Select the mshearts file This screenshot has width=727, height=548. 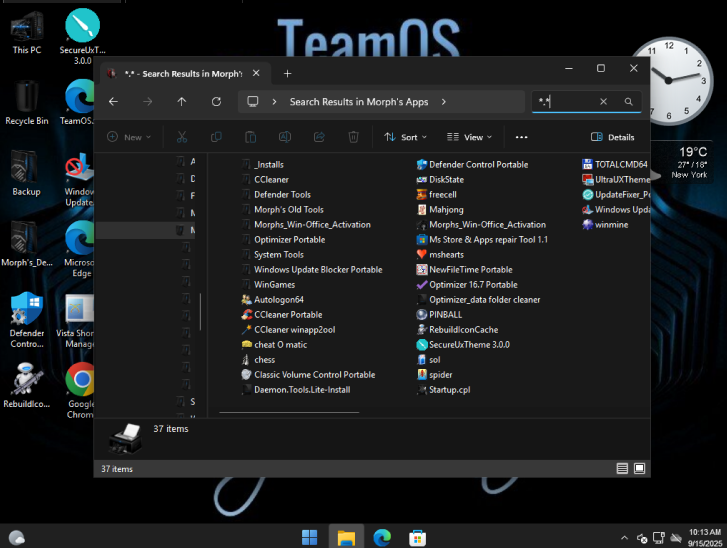tap(440, 255)
